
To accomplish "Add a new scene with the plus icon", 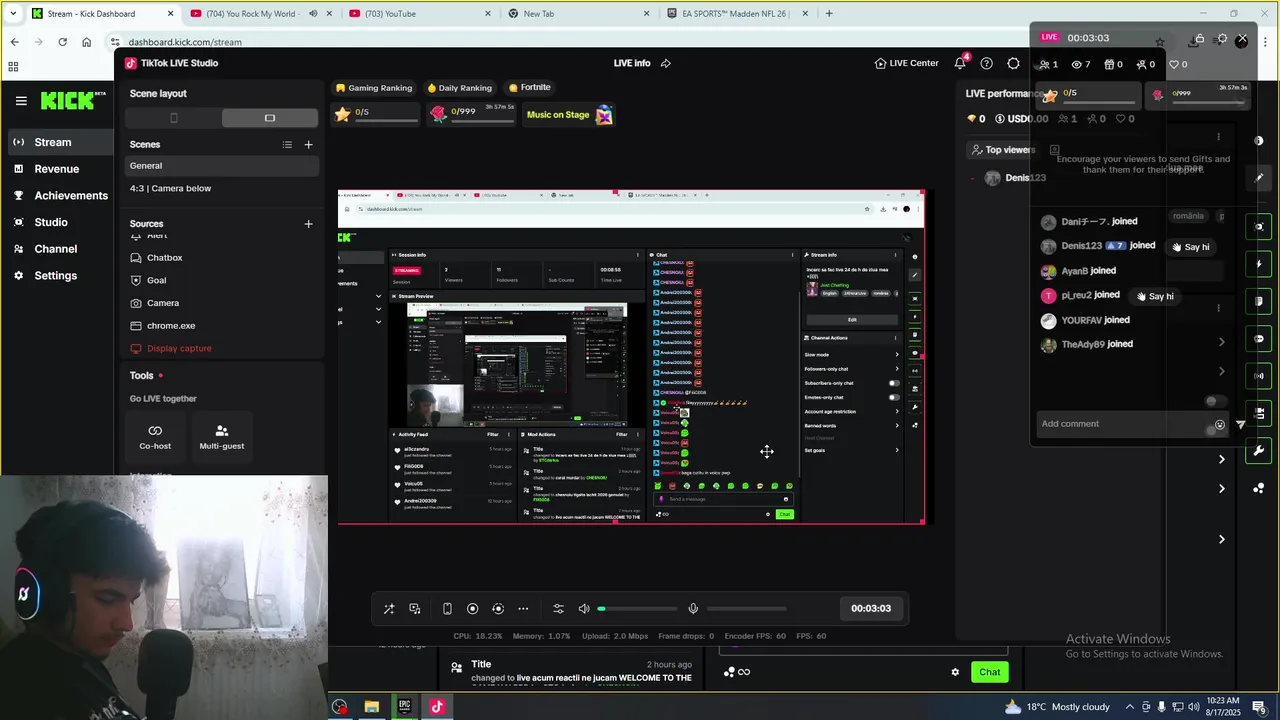I will click(308, 145).
